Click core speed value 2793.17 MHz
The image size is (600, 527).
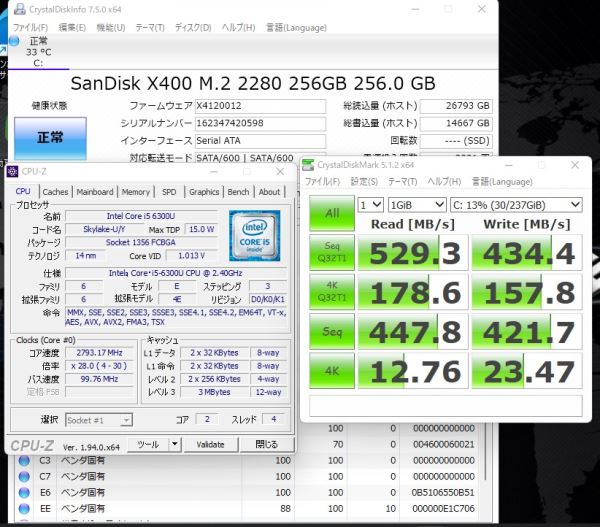pyautogui.click(x=99, y=352)
